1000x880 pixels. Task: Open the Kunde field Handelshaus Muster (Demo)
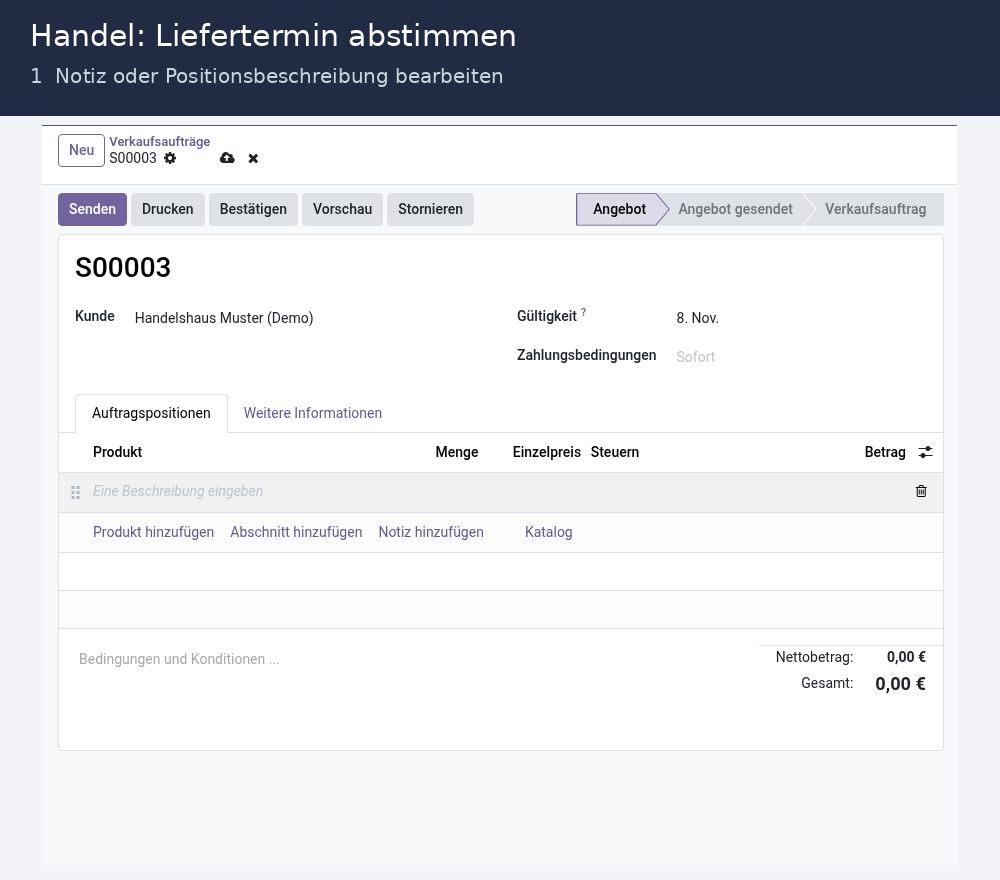pos(224,318)
